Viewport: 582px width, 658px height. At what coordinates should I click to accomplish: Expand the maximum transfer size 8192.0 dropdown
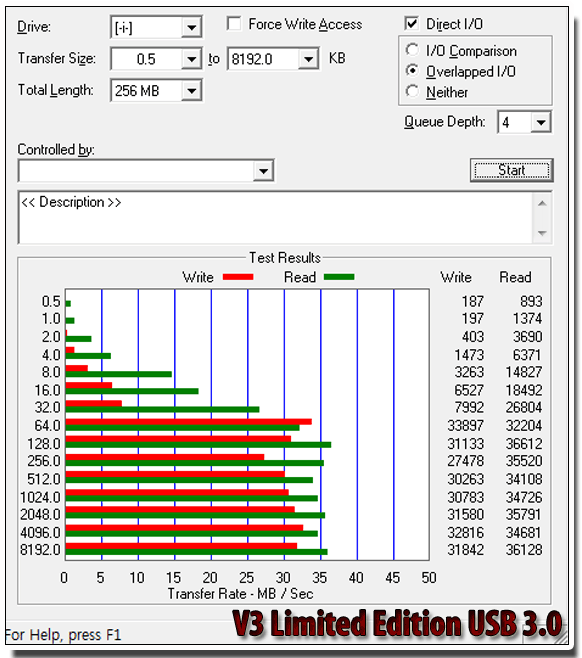308,59
